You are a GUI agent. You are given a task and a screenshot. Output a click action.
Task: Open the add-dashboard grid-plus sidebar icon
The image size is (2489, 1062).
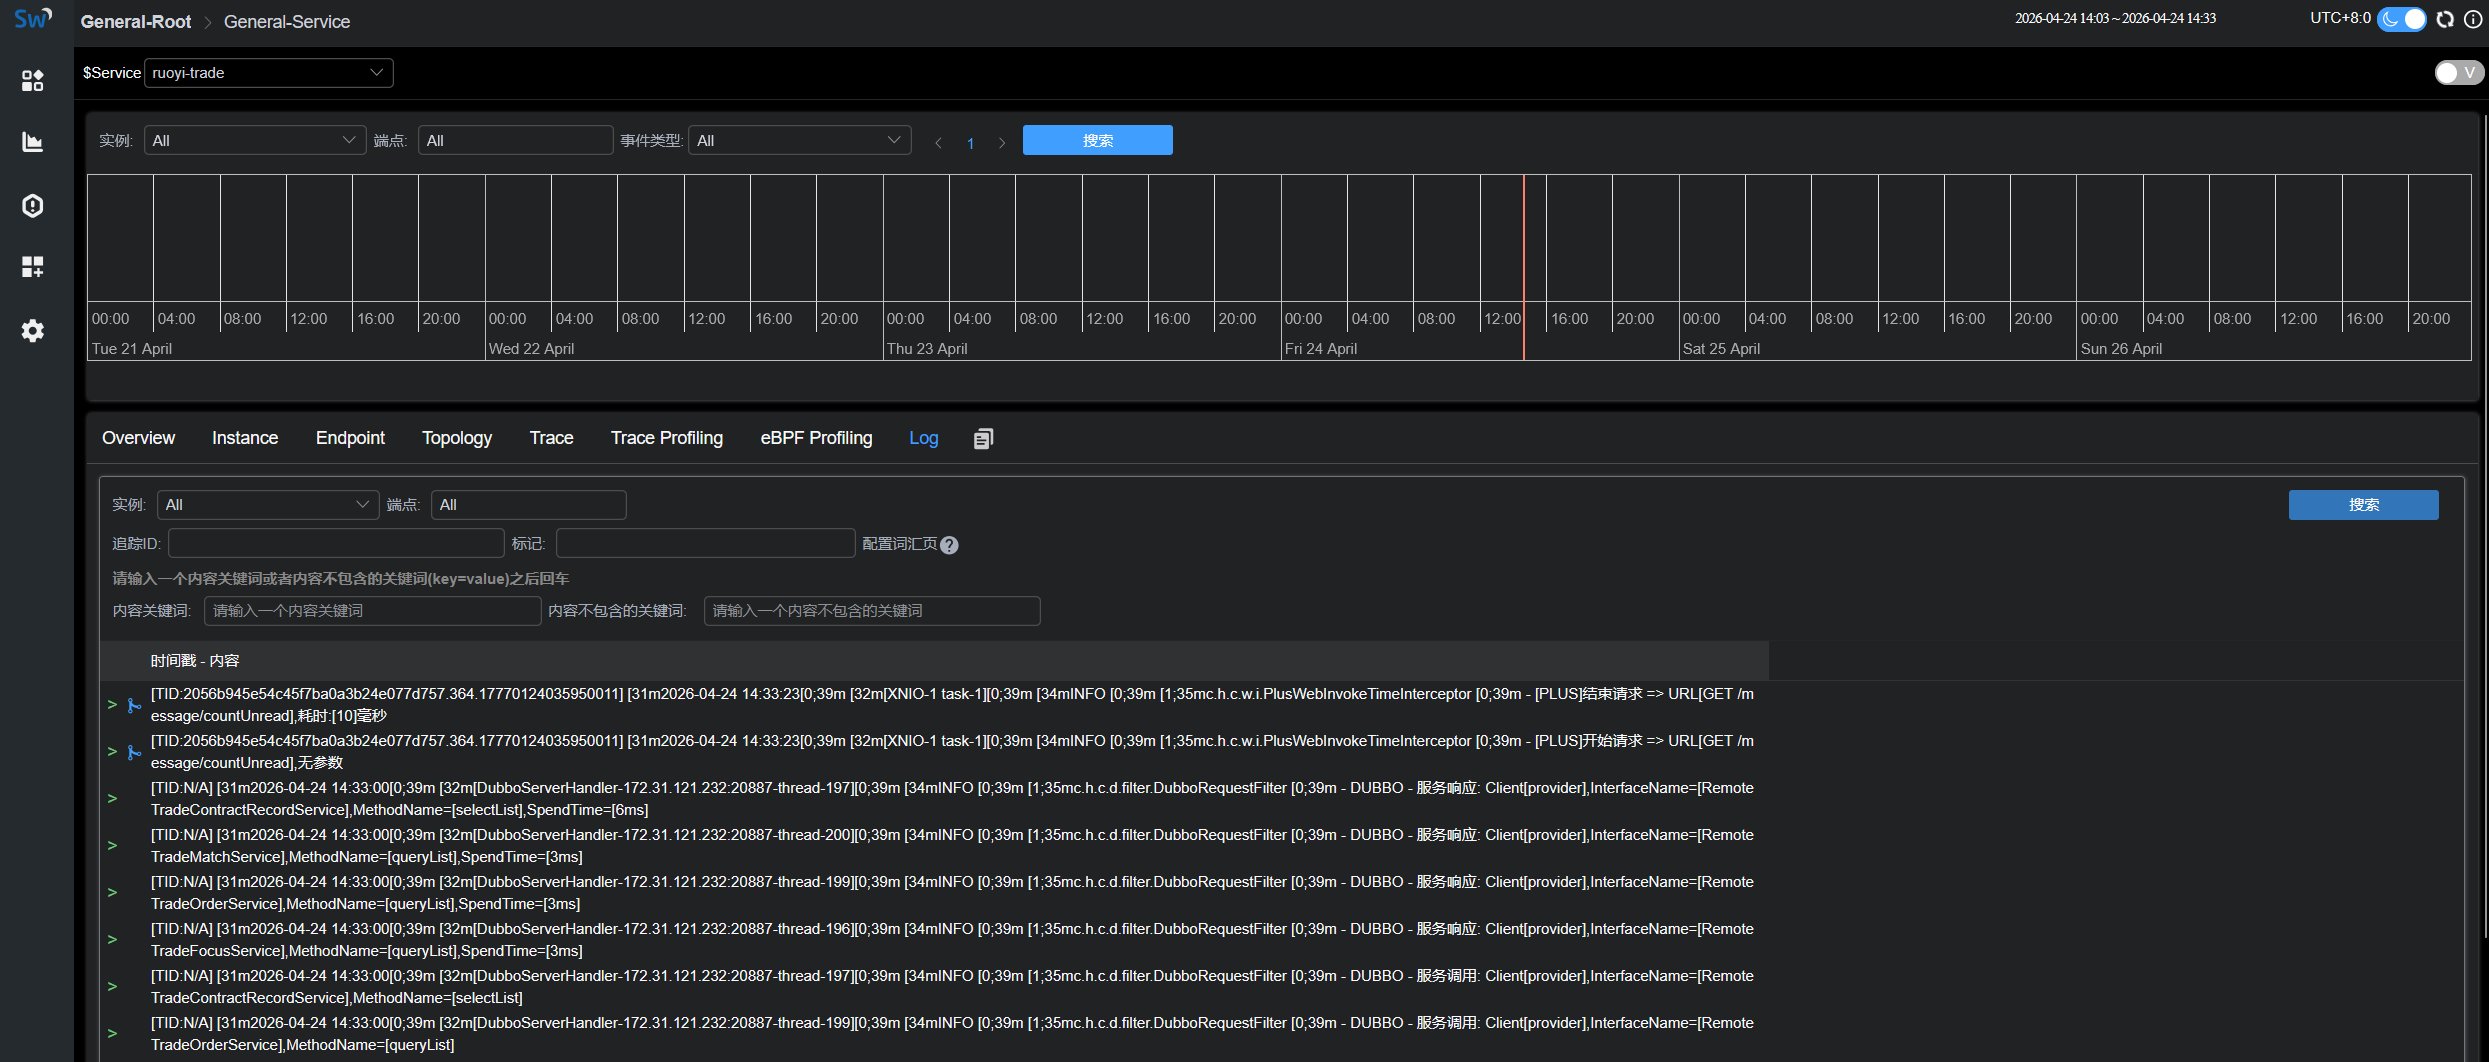tap(33, 267)
